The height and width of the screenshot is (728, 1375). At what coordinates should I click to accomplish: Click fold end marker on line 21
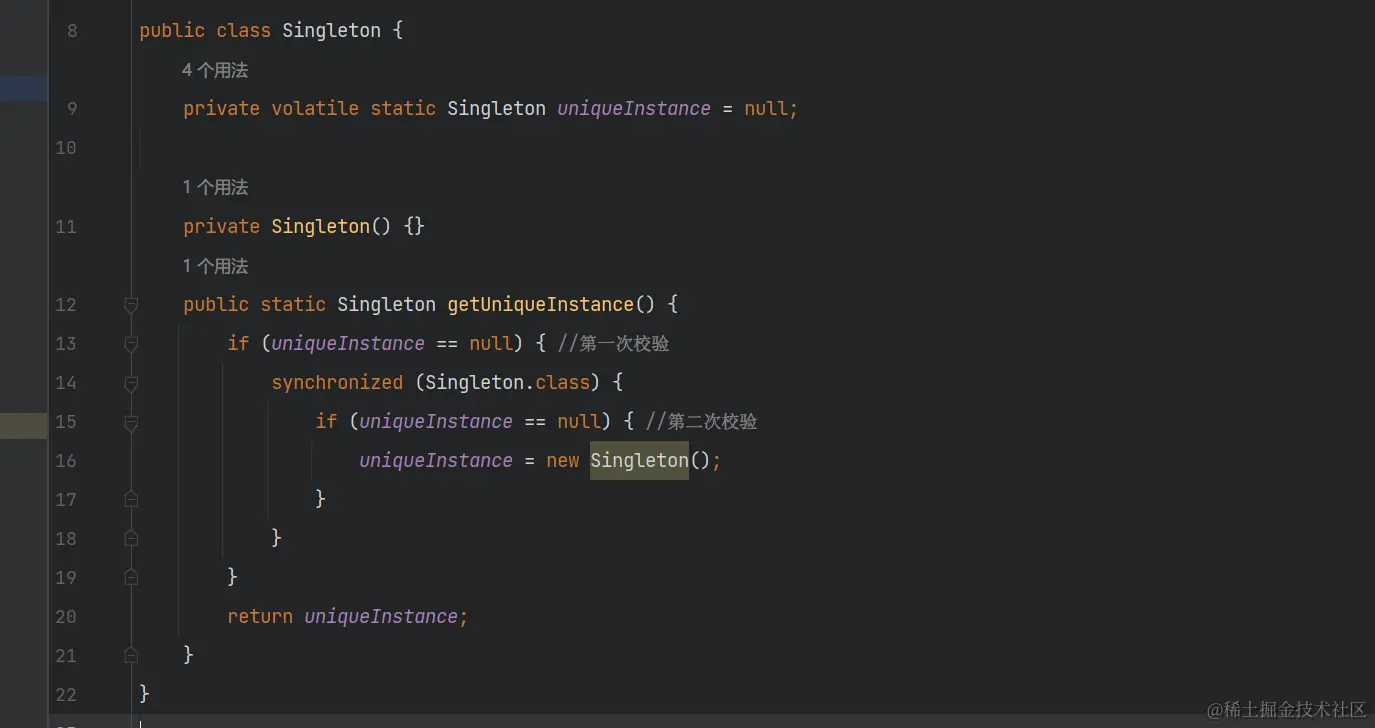[131, 655]
